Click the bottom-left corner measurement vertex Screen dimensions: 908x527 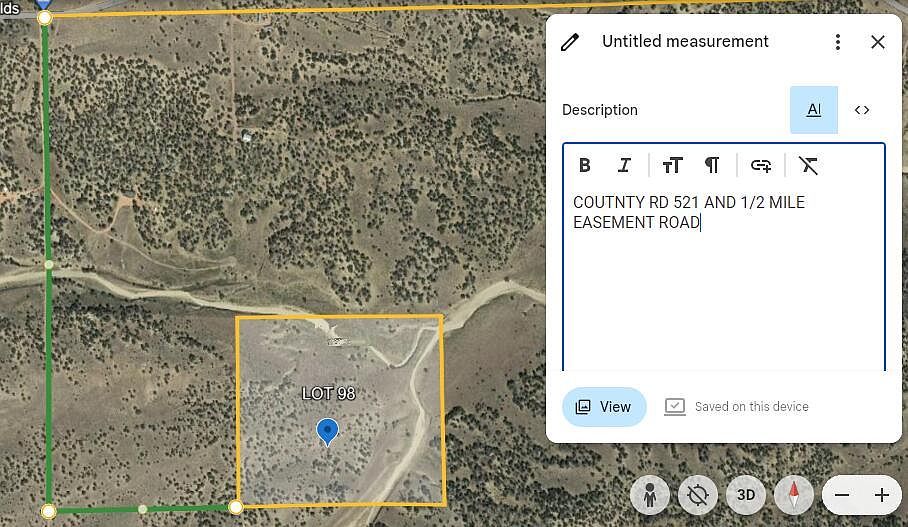click(x=49, y=511)
